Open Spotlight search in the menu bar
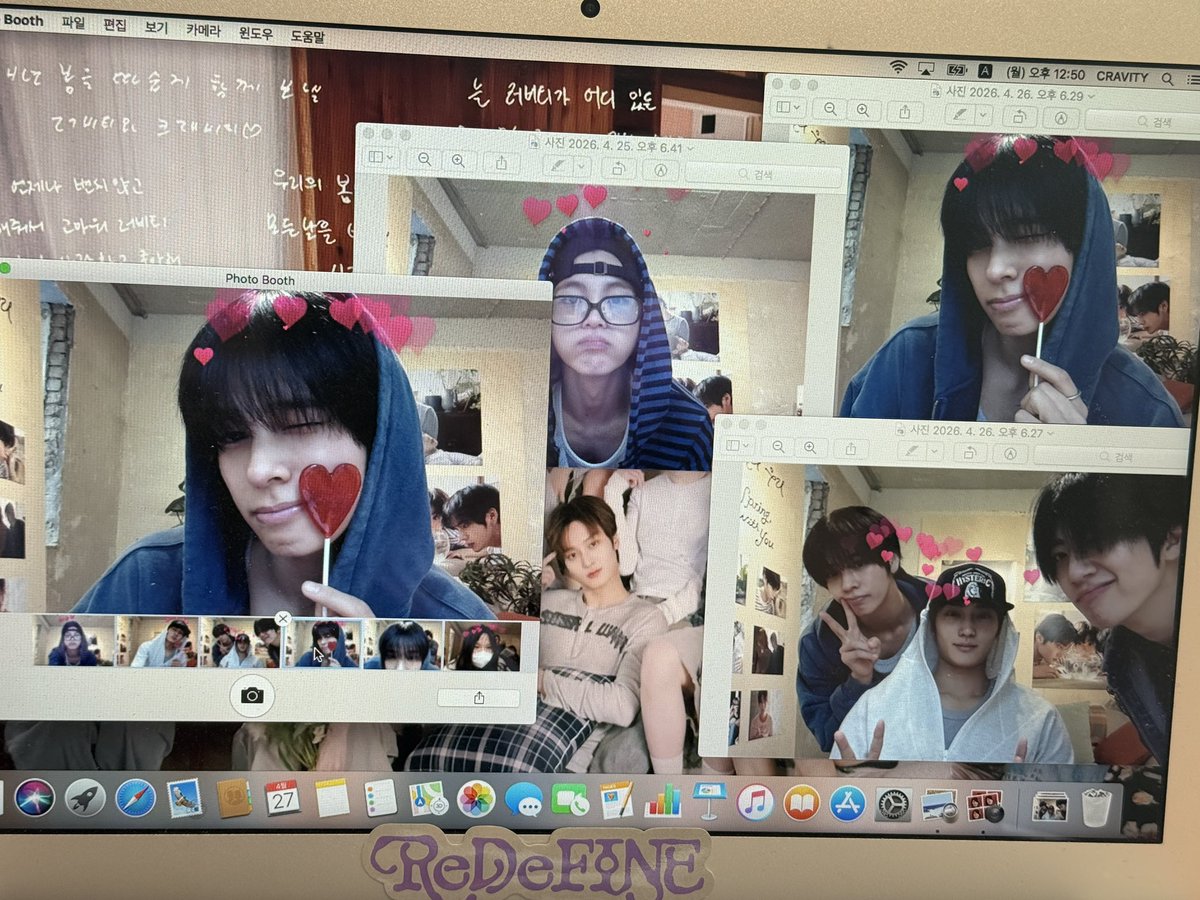 coord(1167,78)
